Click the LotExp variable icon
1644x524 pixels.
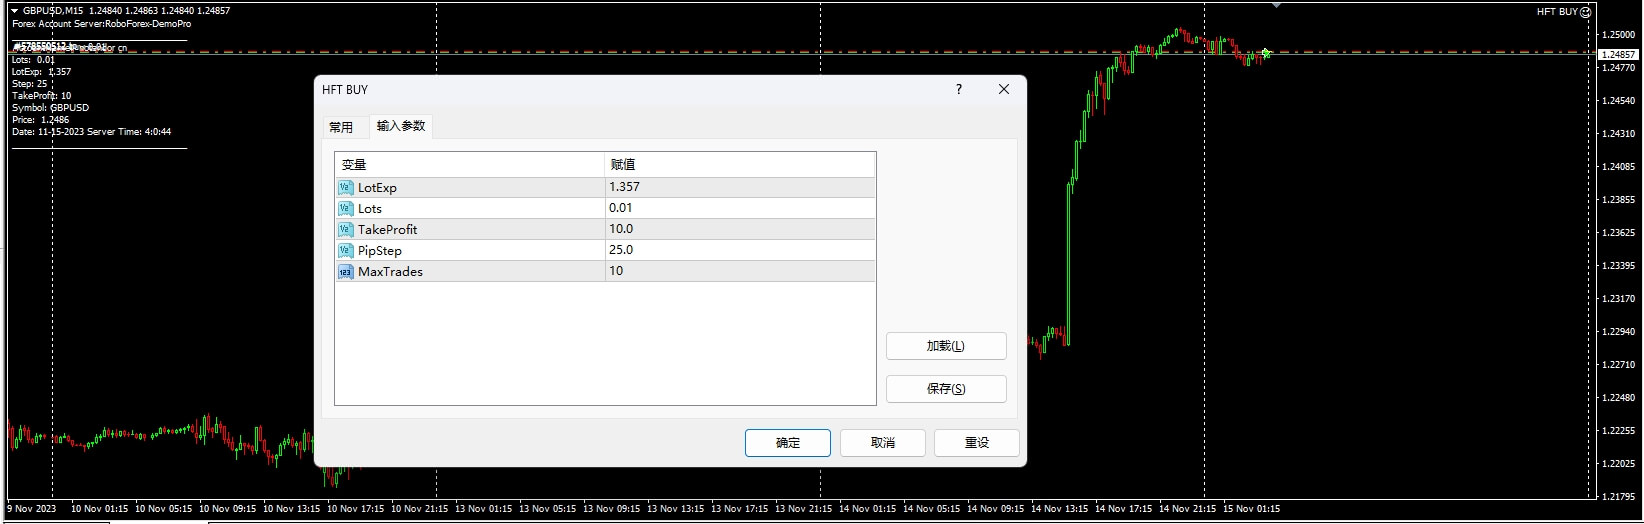pos(346,187)
